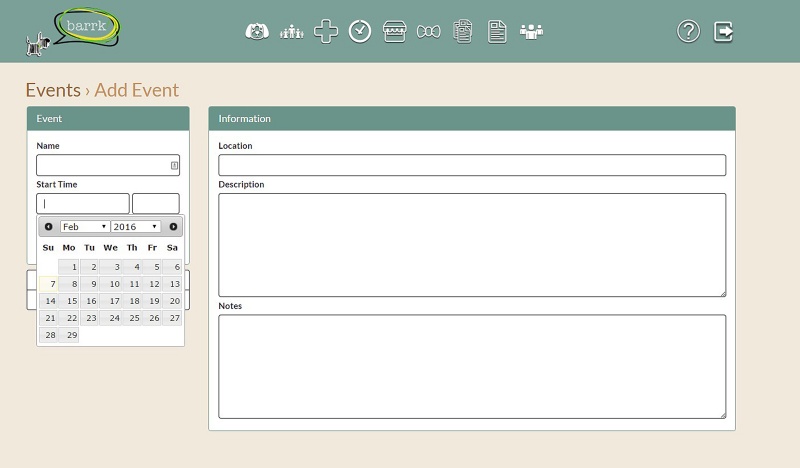Select February 4 in the calendar
Image resolution: width=800 pixels, height=468 pixels.
click(132, 267)
